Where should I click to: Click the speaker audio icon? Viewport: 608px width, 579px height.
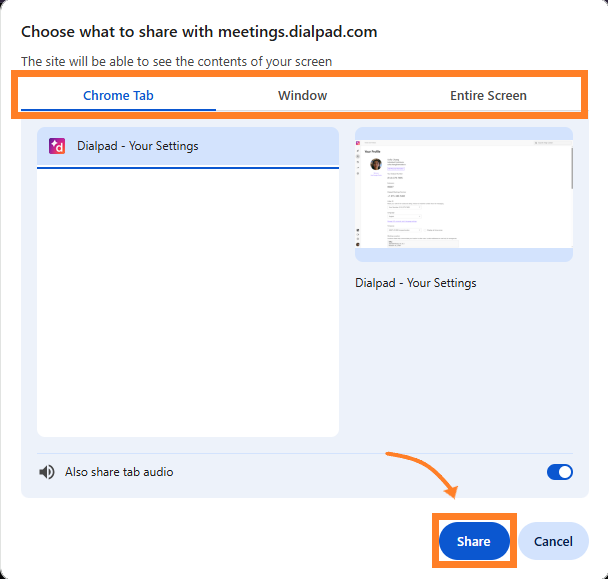47,472
